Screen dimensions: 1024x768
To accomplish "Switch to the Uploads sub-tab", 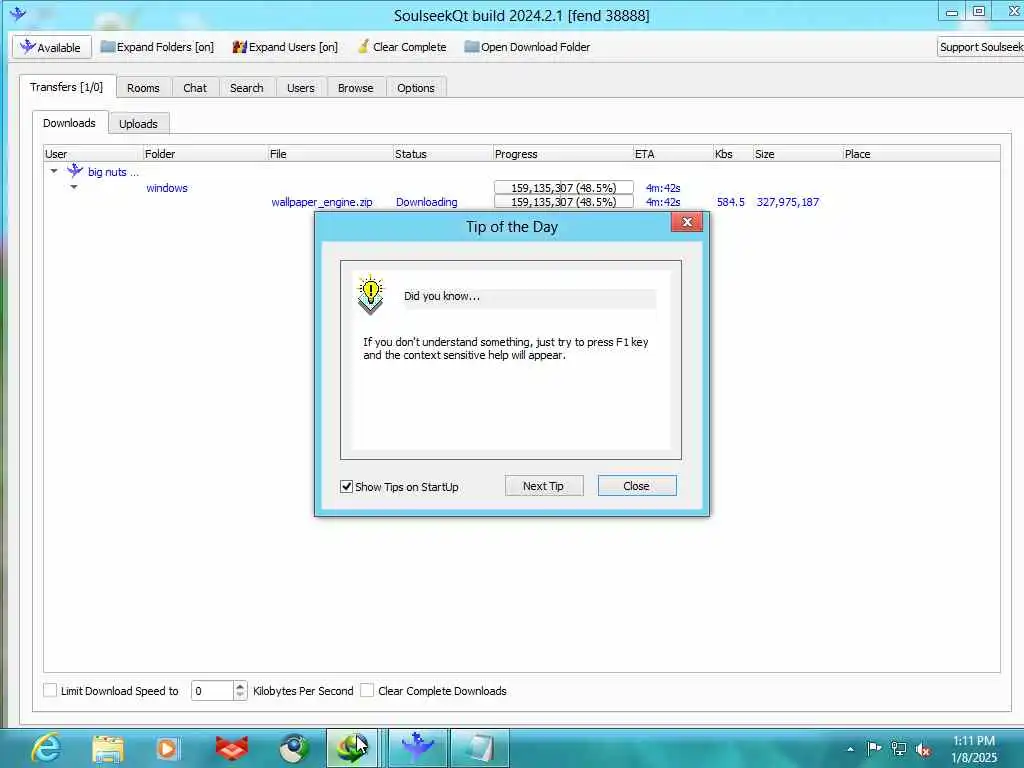I will (x=138, y=123).
